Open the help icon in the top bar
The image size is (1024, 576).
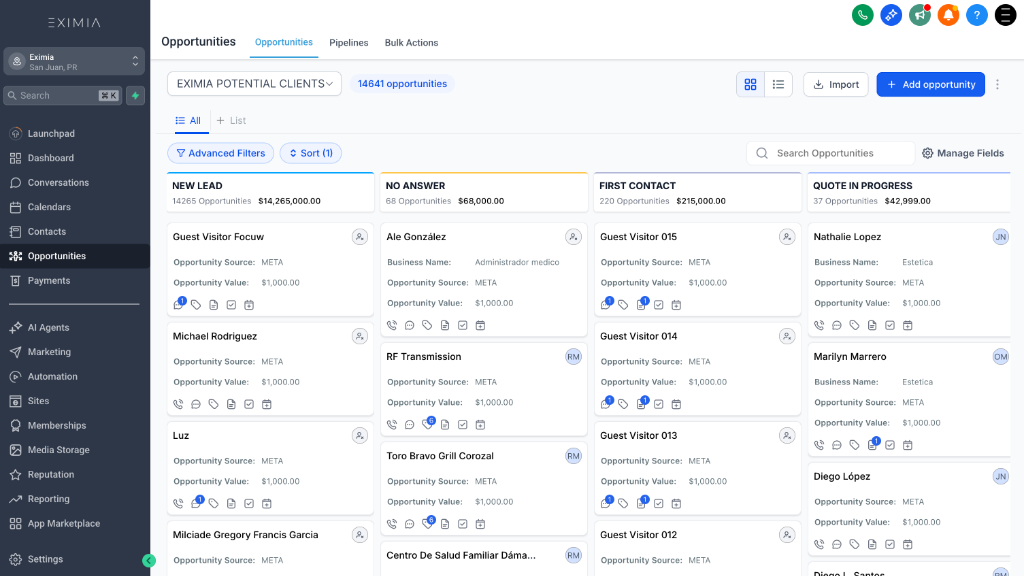(x=977, y=15)
